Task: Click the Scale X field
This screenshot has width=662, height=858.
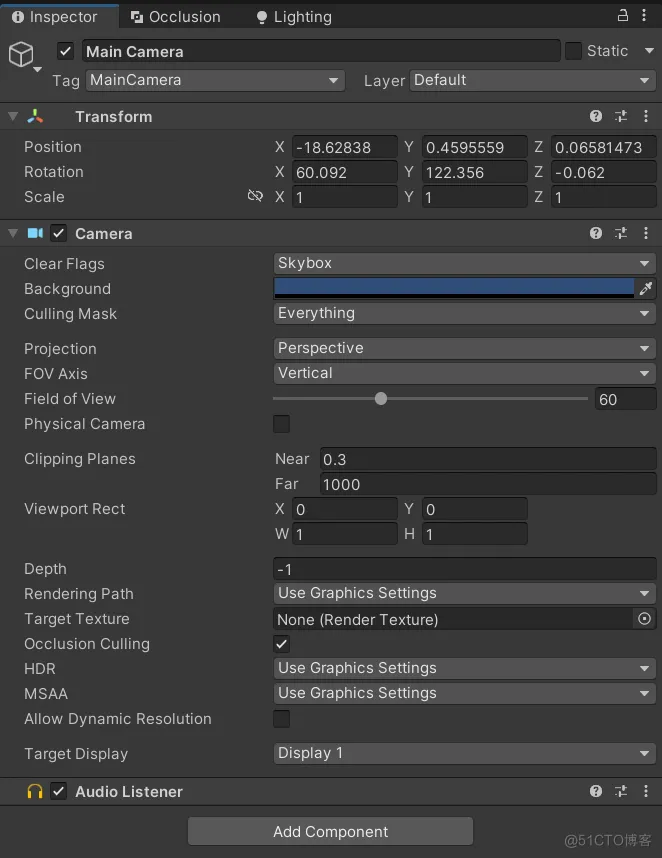Action: pos(345,197)
